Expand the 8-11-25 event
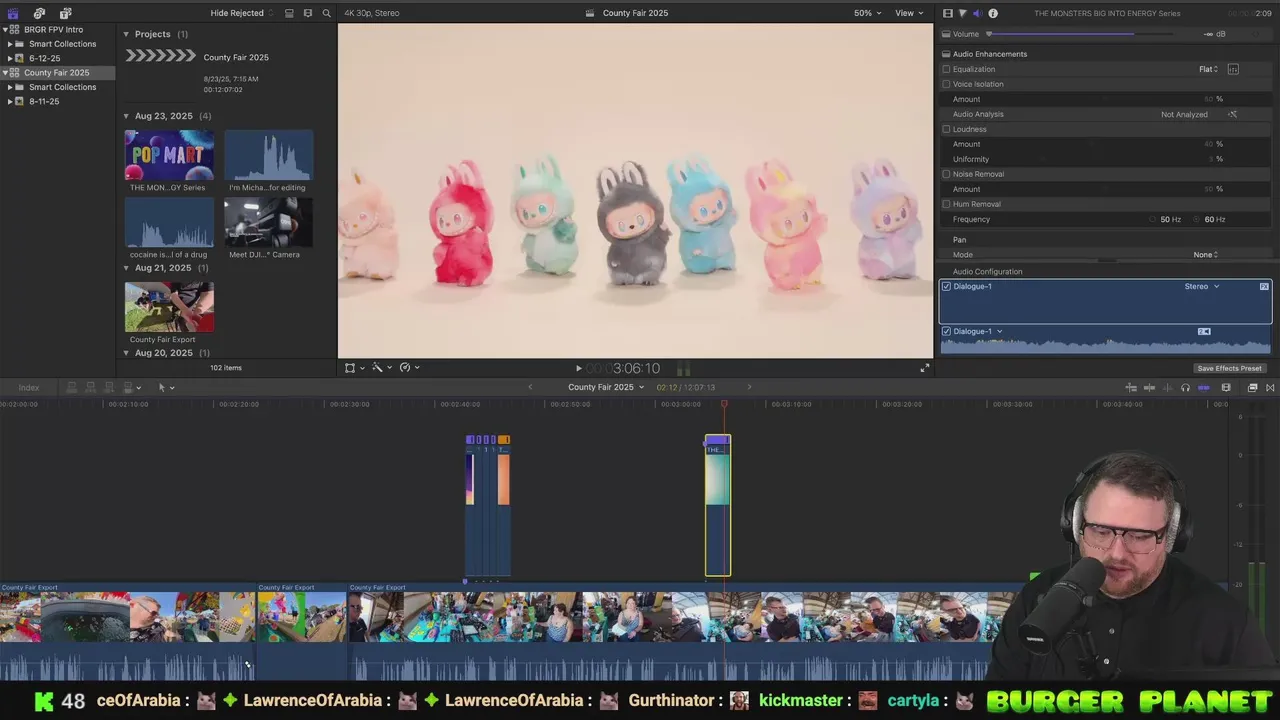The width and height of the screenshot is (1280, 720). pyautogui.click(x=10, y=101)
